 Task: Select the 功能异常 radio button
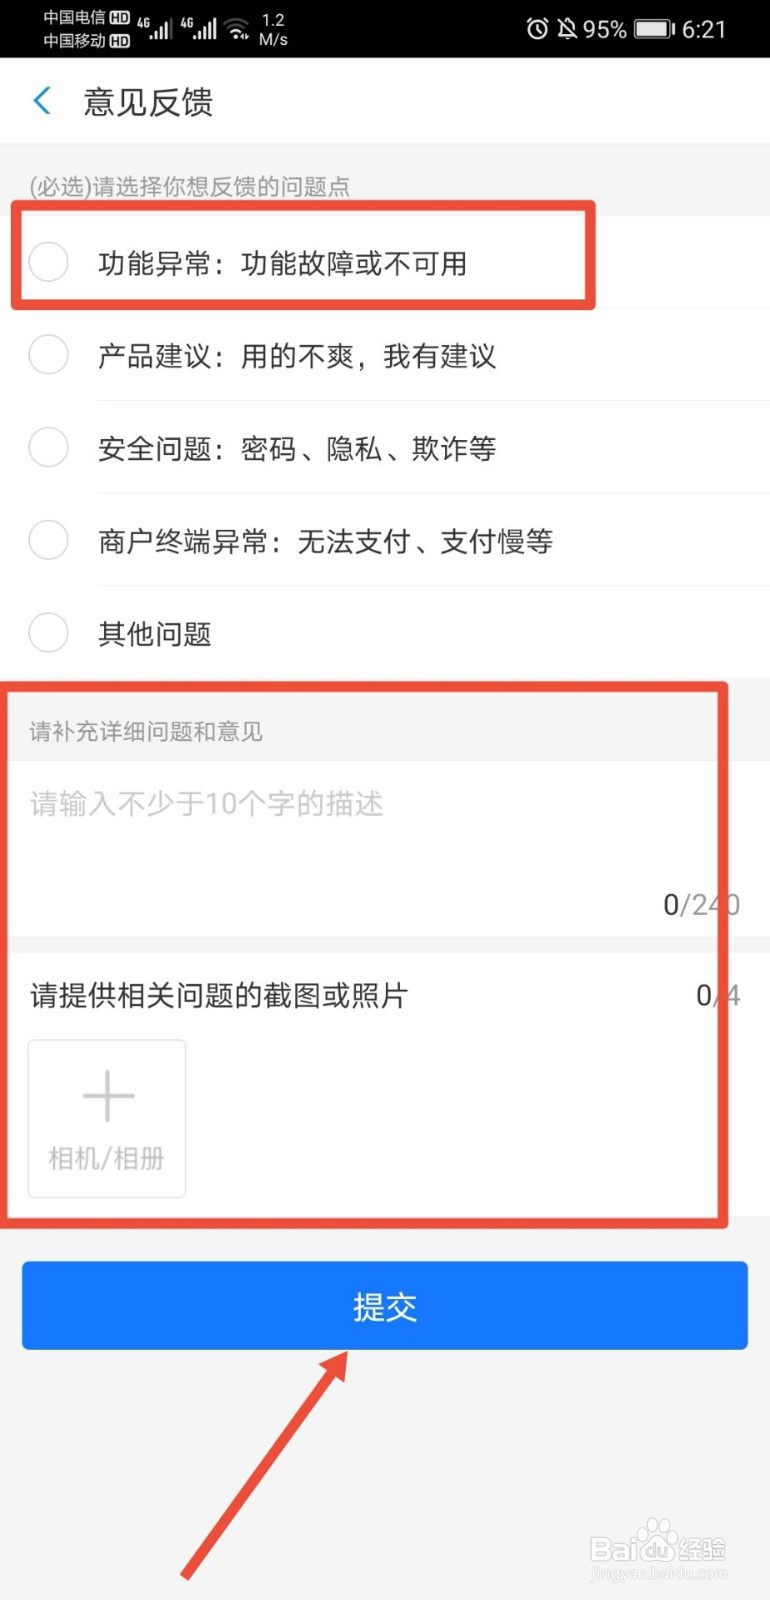49,263
